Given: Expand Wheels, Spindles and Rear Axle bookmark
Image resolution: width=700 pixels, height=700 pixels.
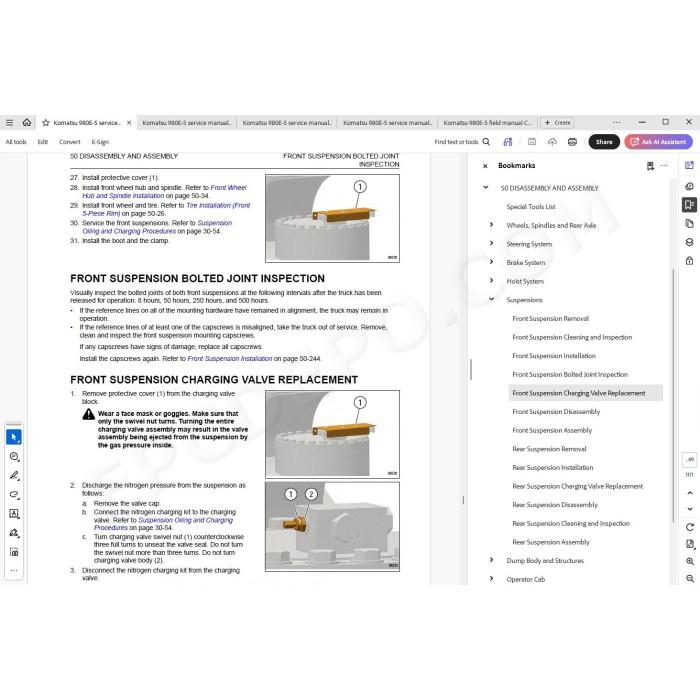Looking at the screenshot, I should (492, 225).
